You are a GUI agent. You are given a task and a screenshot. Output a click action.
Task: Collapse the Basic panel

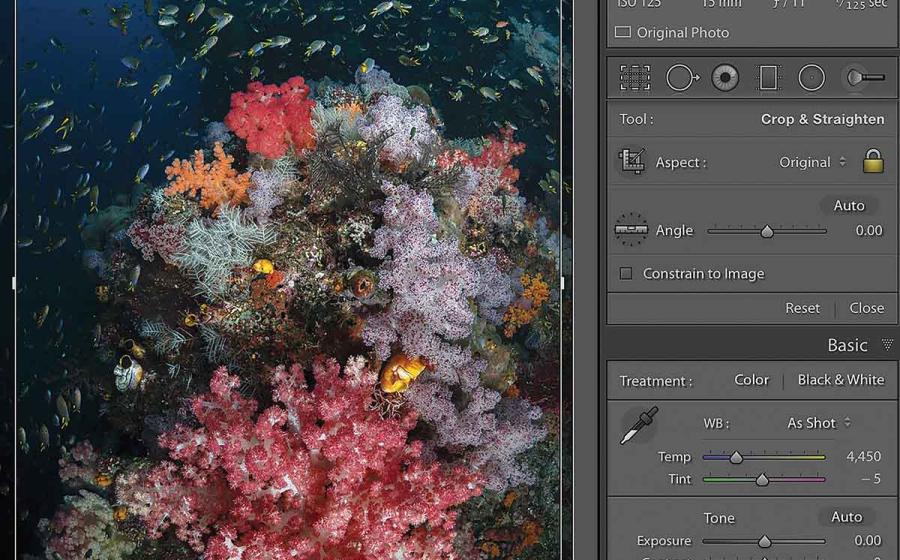(x=886, y=345)
